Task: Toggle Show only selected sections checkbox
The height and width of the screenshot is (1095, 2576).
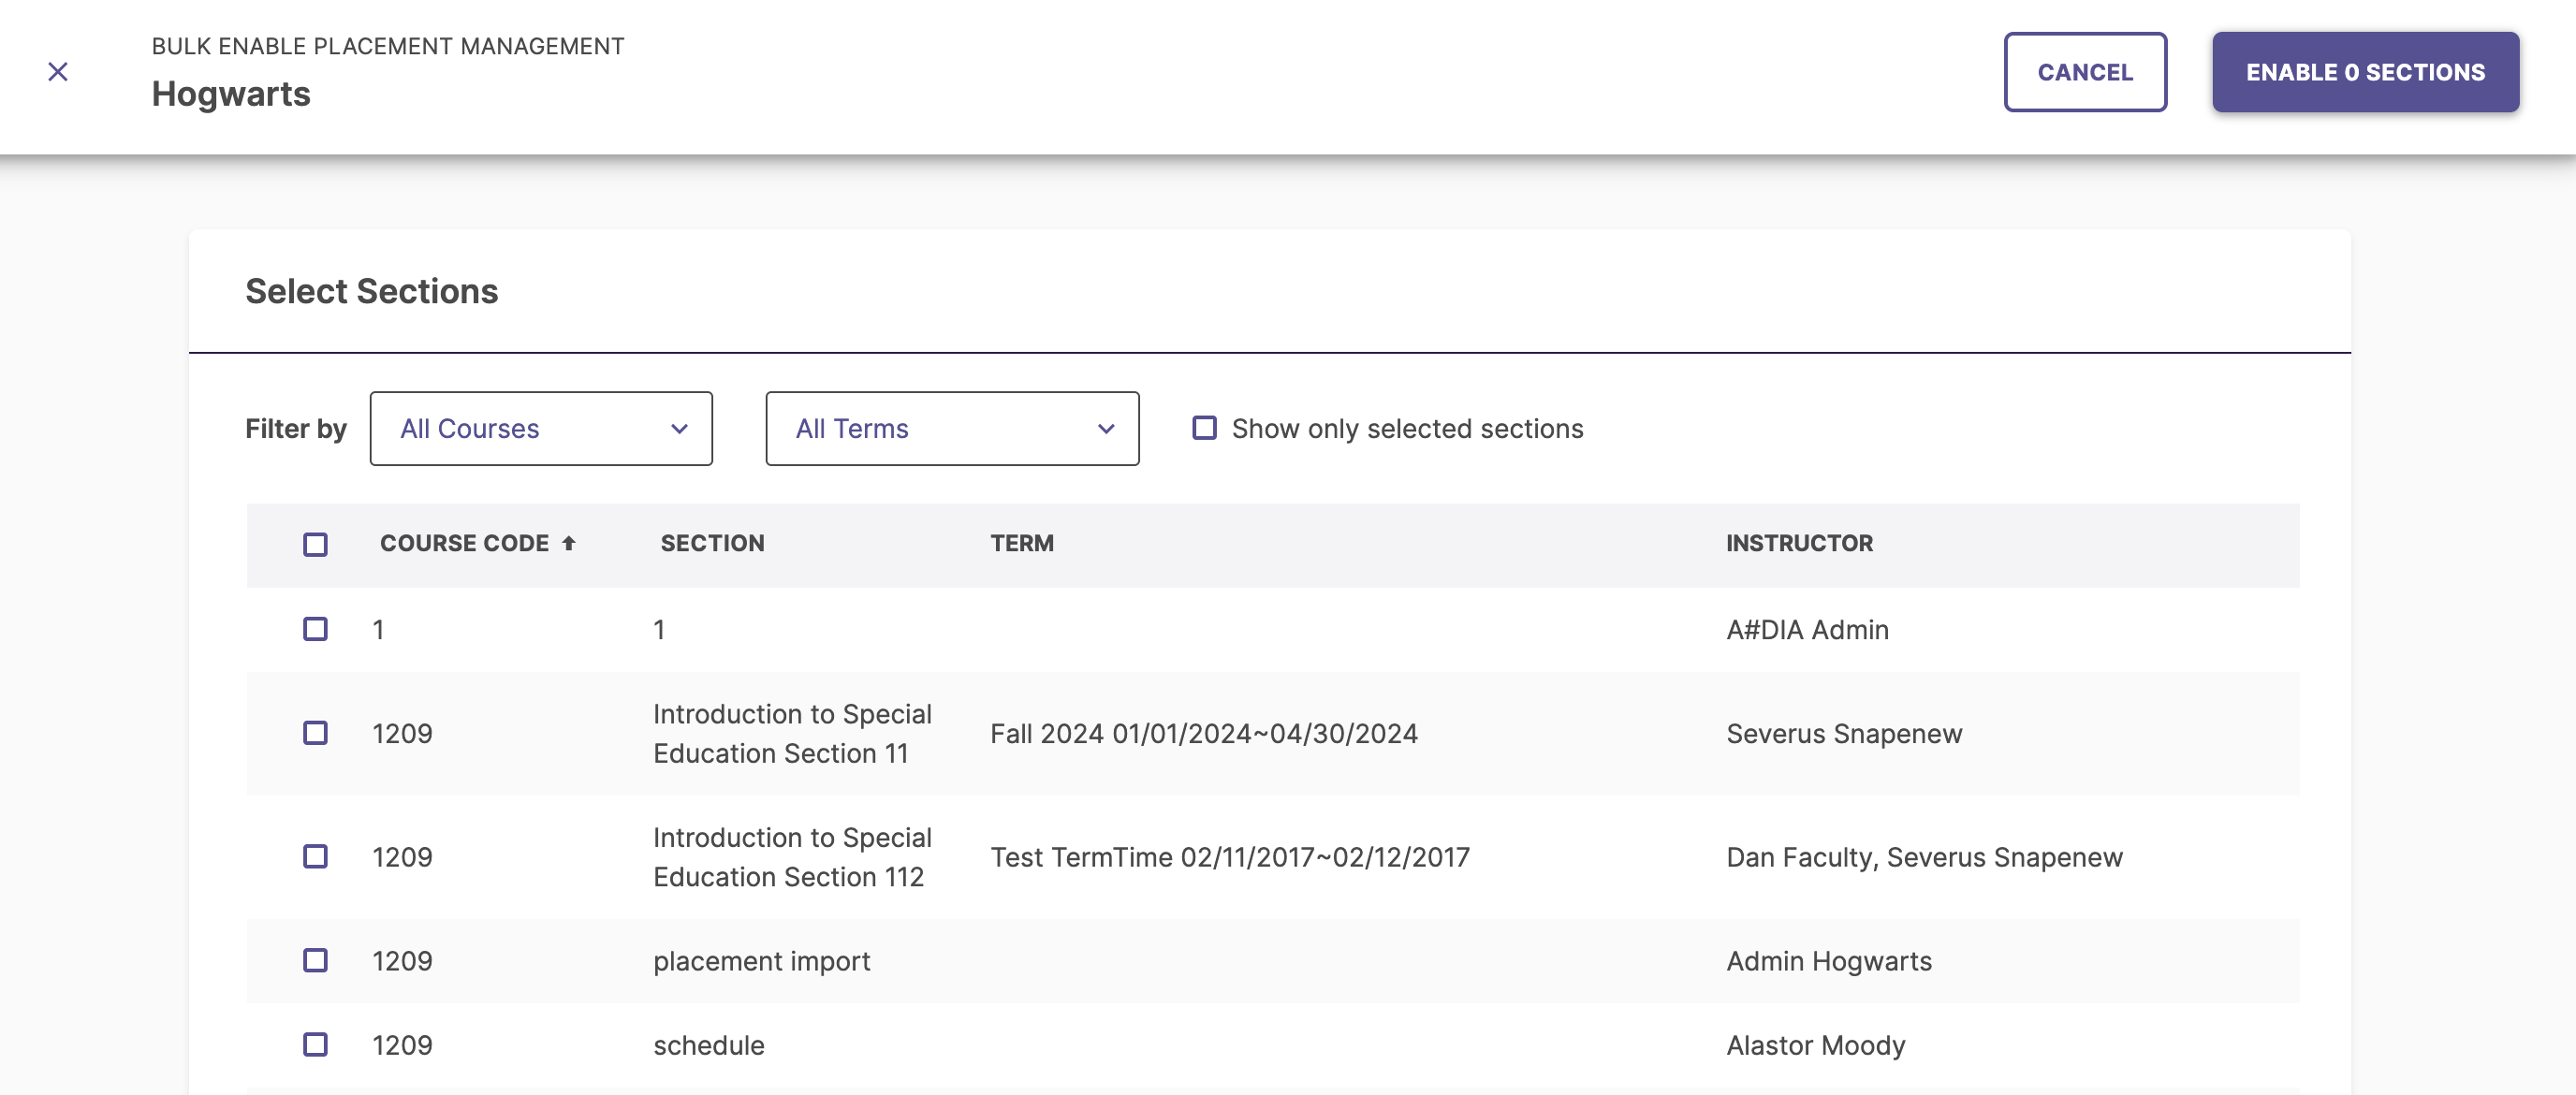Action: [1204, 428]
